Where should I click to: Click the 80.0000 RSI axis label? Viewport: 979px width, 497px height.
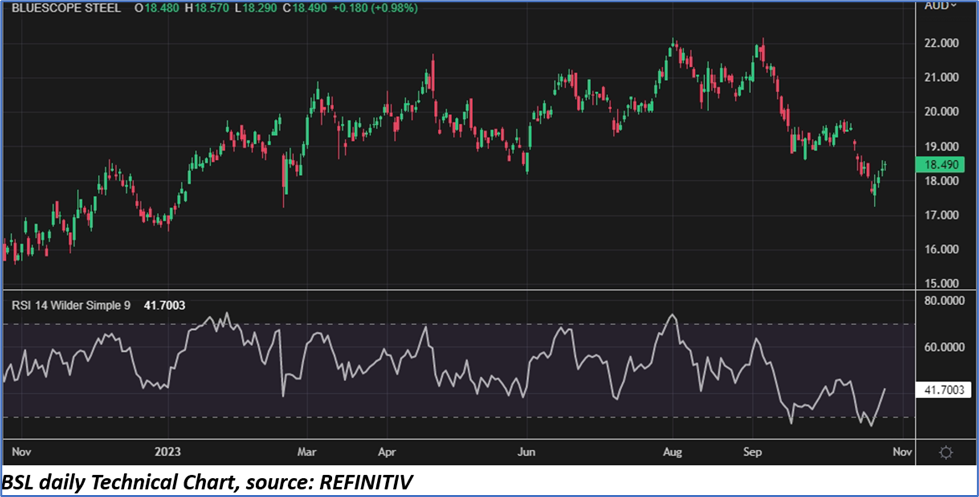click(x=944, y=300)
